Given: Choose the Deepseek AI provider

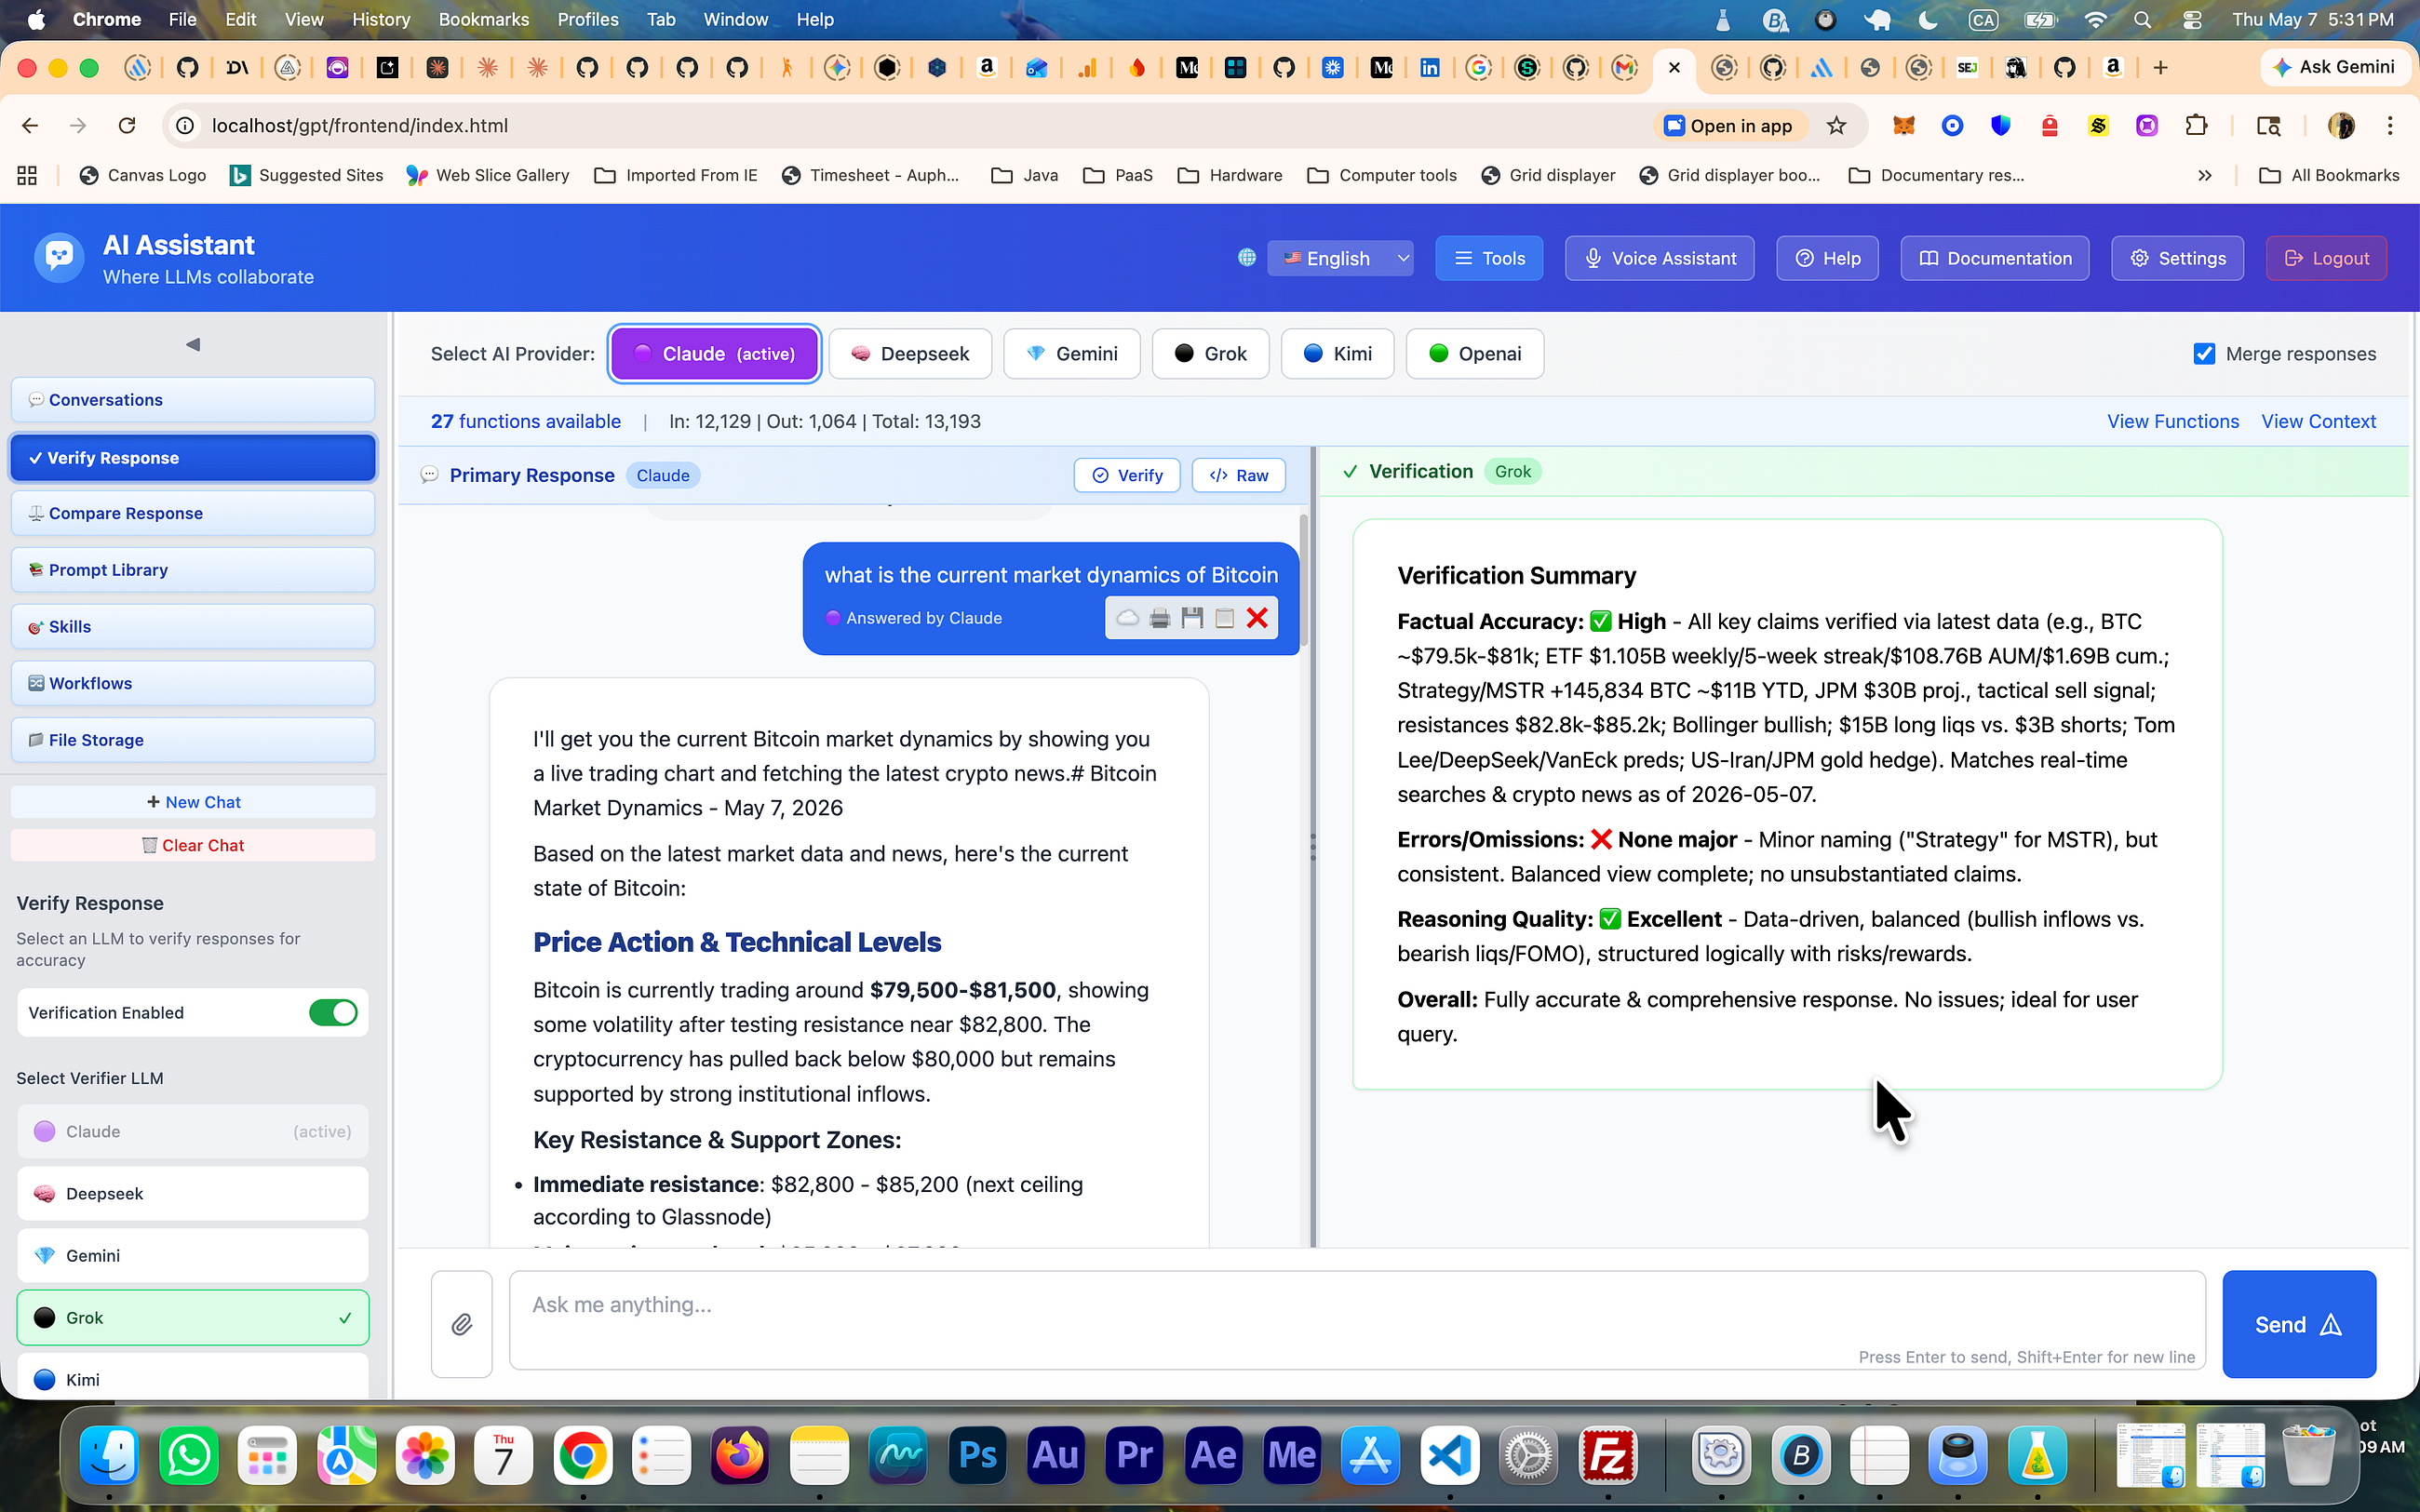Looking at the screenshot, I should point(910,353).
